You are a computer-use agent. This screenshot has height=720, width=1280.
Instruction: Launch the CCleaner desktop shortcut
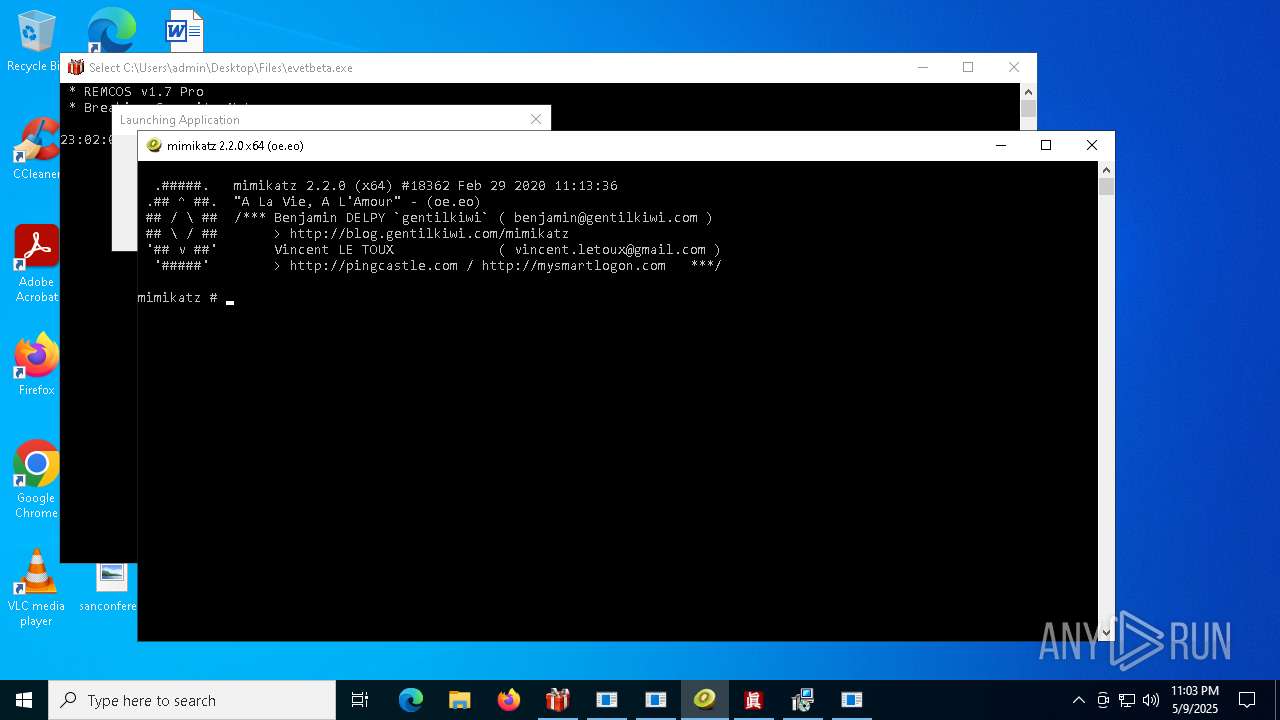tap(36, 148)
